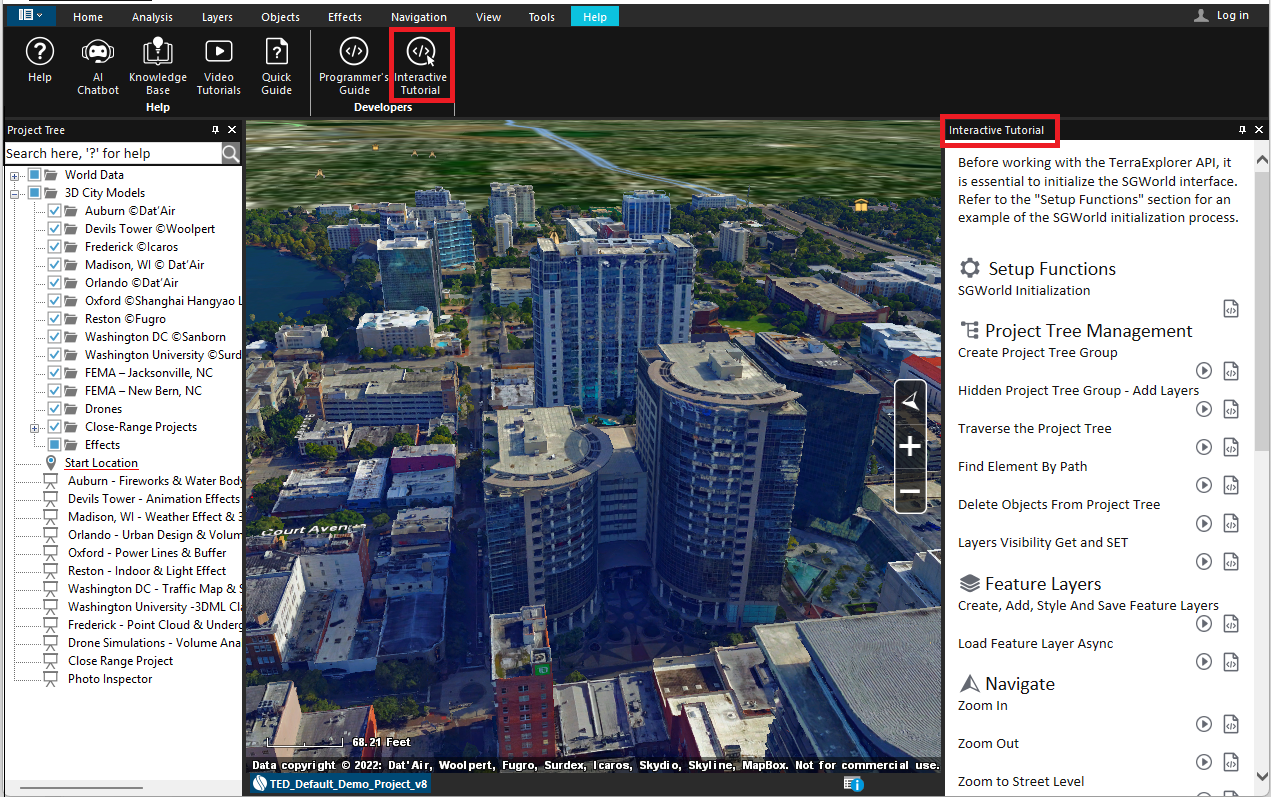Select the Photo Inspector item
Screen dimensions: 1271x797
point(110,679)
